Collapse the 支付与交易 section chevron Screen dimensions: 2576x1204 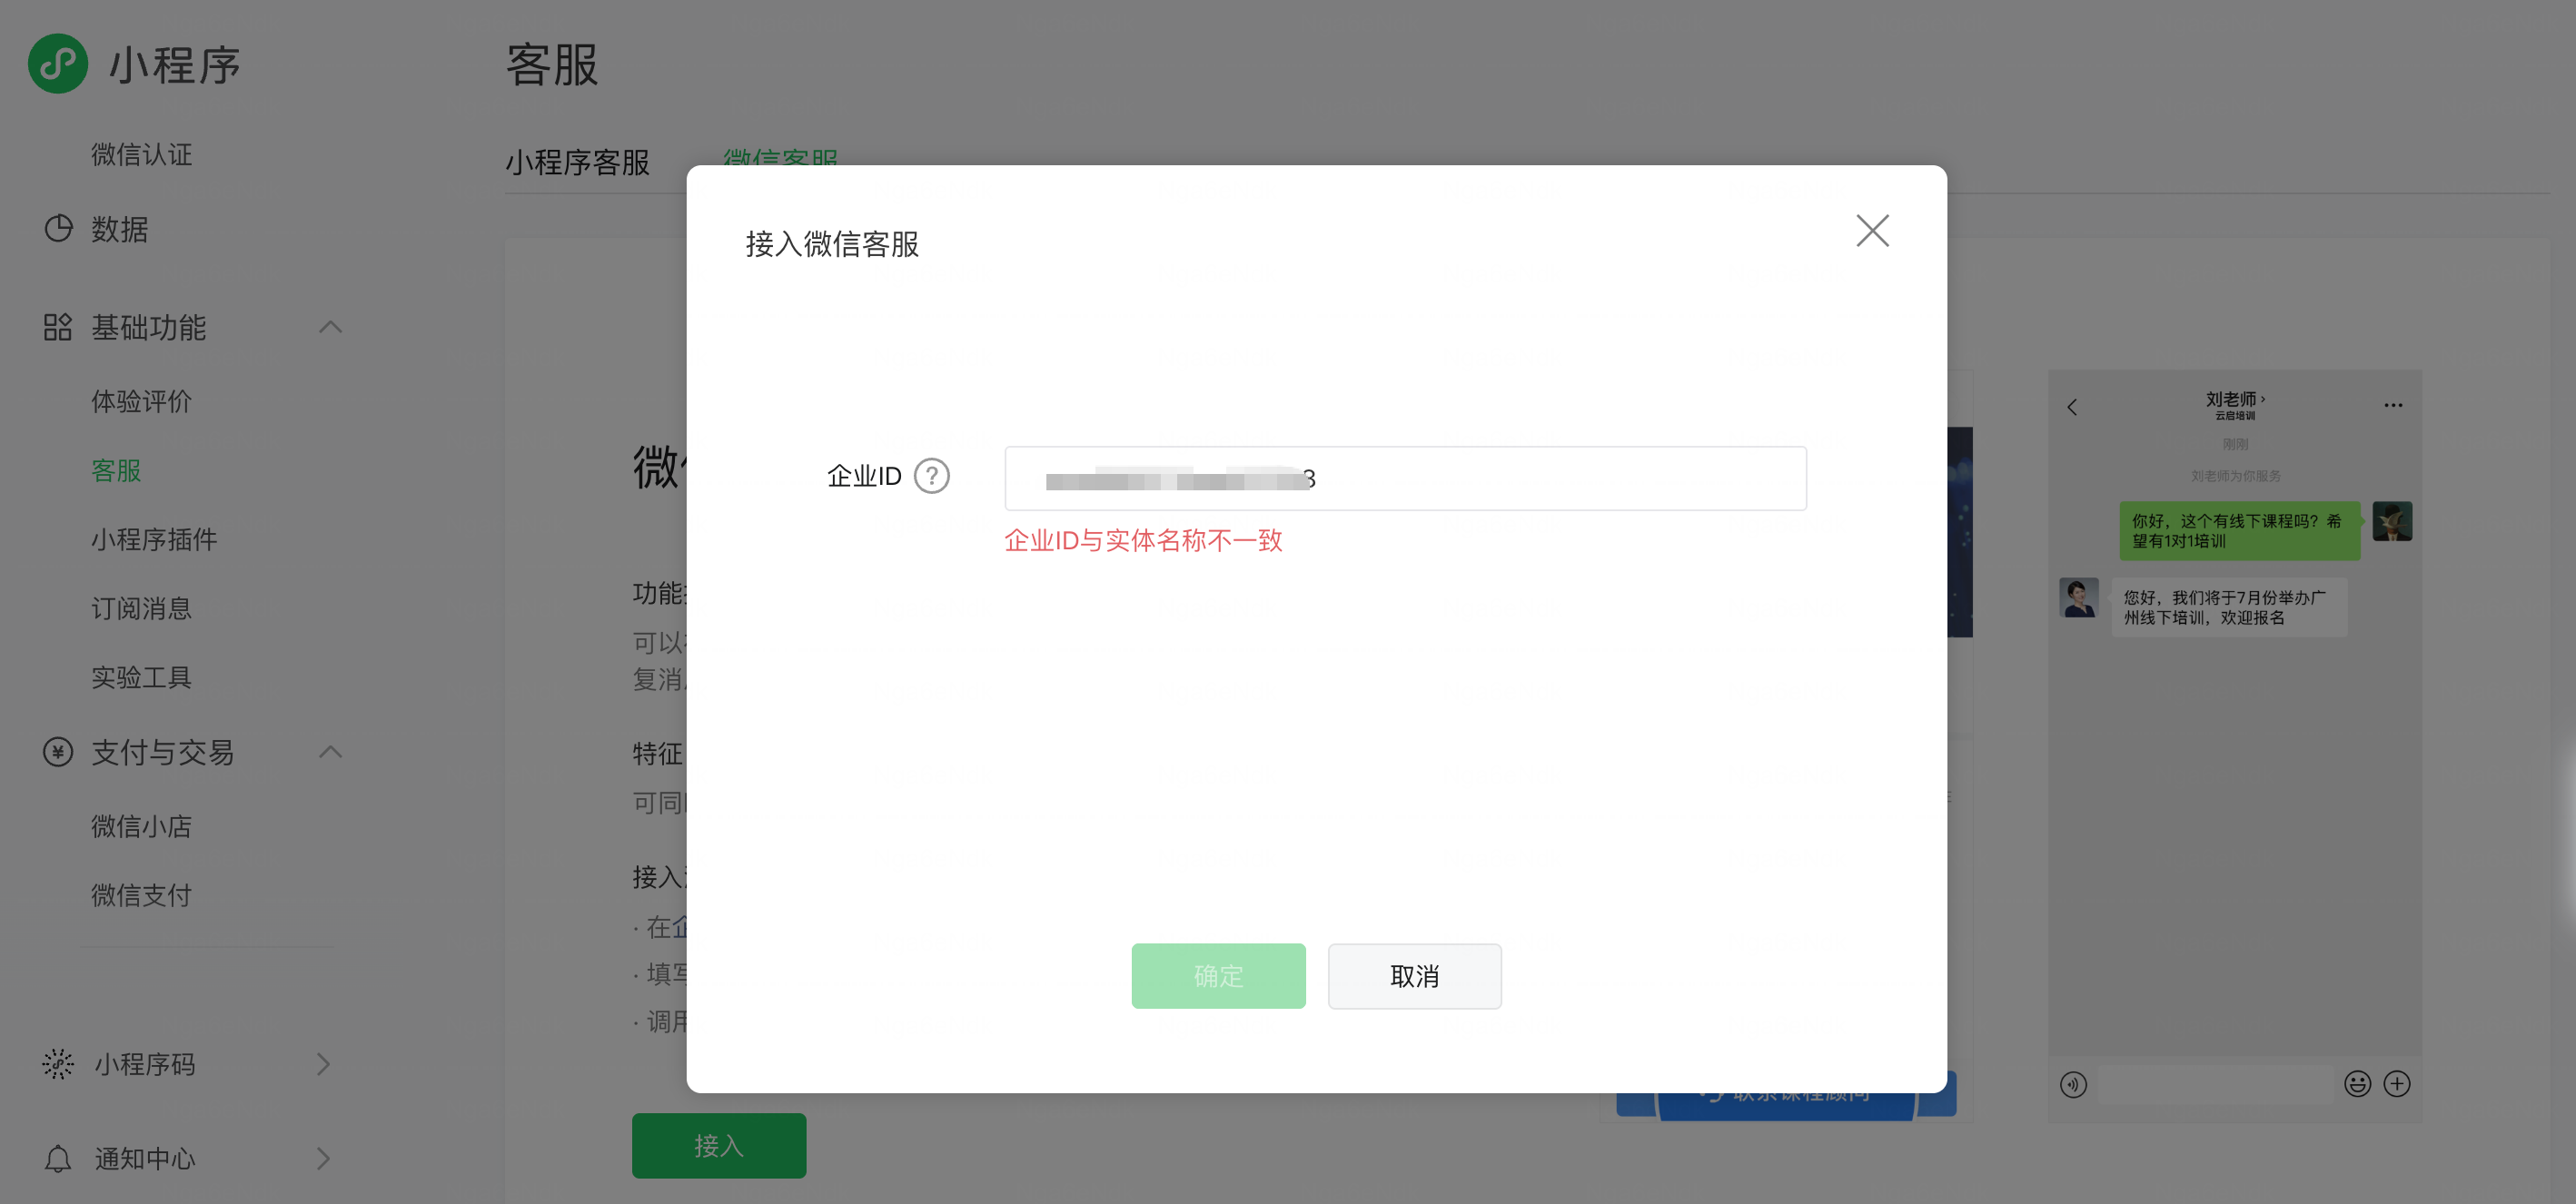pyautogui.click(x=330, y=752)
